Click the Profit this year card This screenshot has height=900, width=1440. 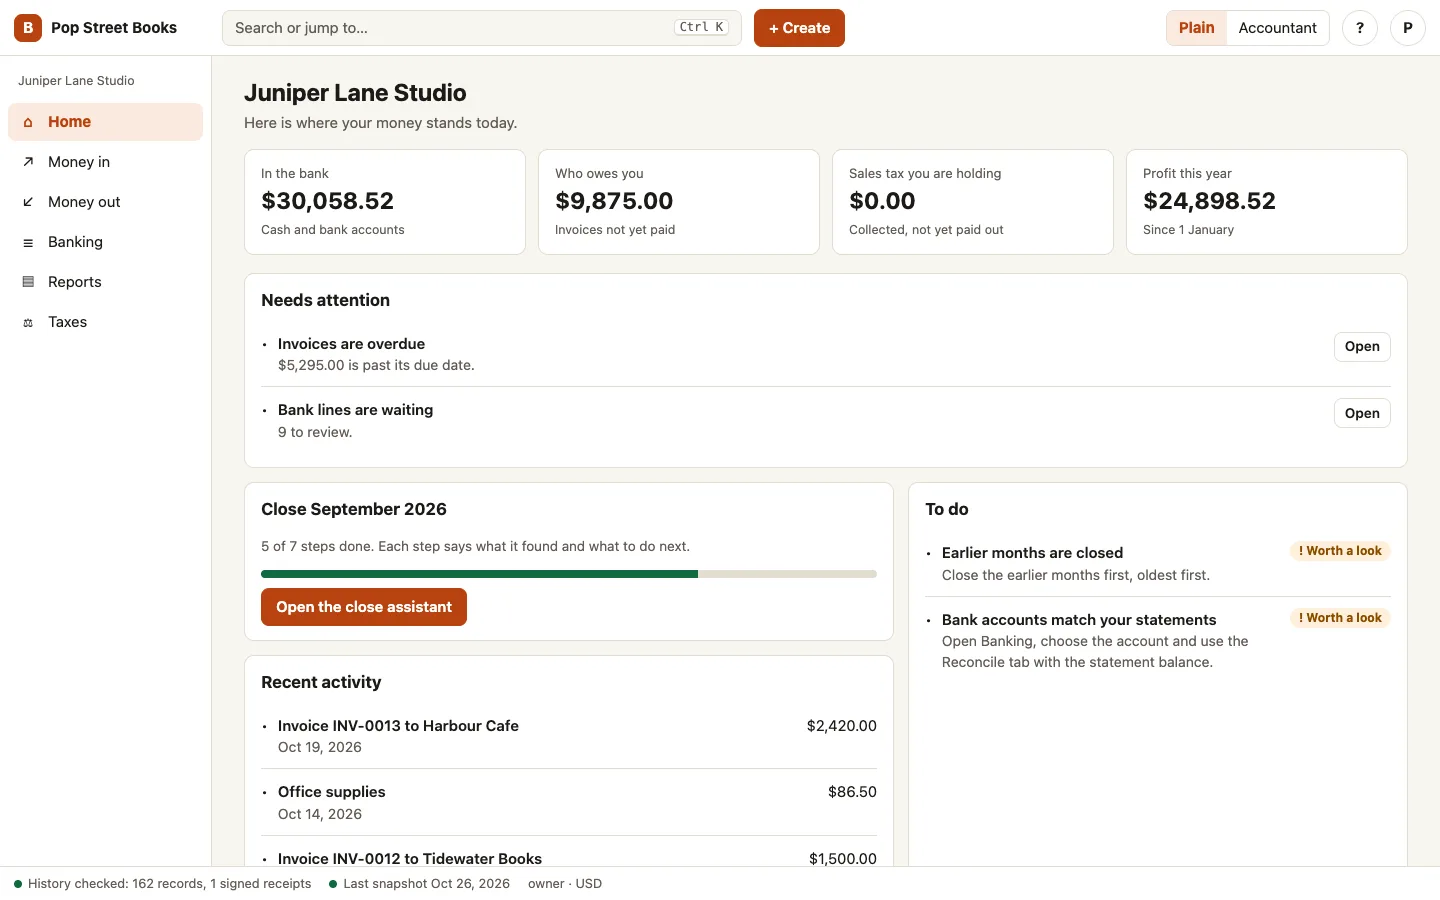1267,202
